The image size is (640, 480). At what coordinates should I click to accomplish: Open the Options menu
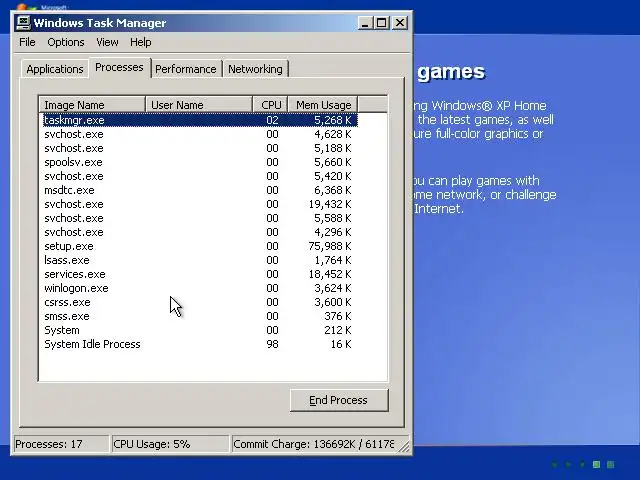click(66, 42)
